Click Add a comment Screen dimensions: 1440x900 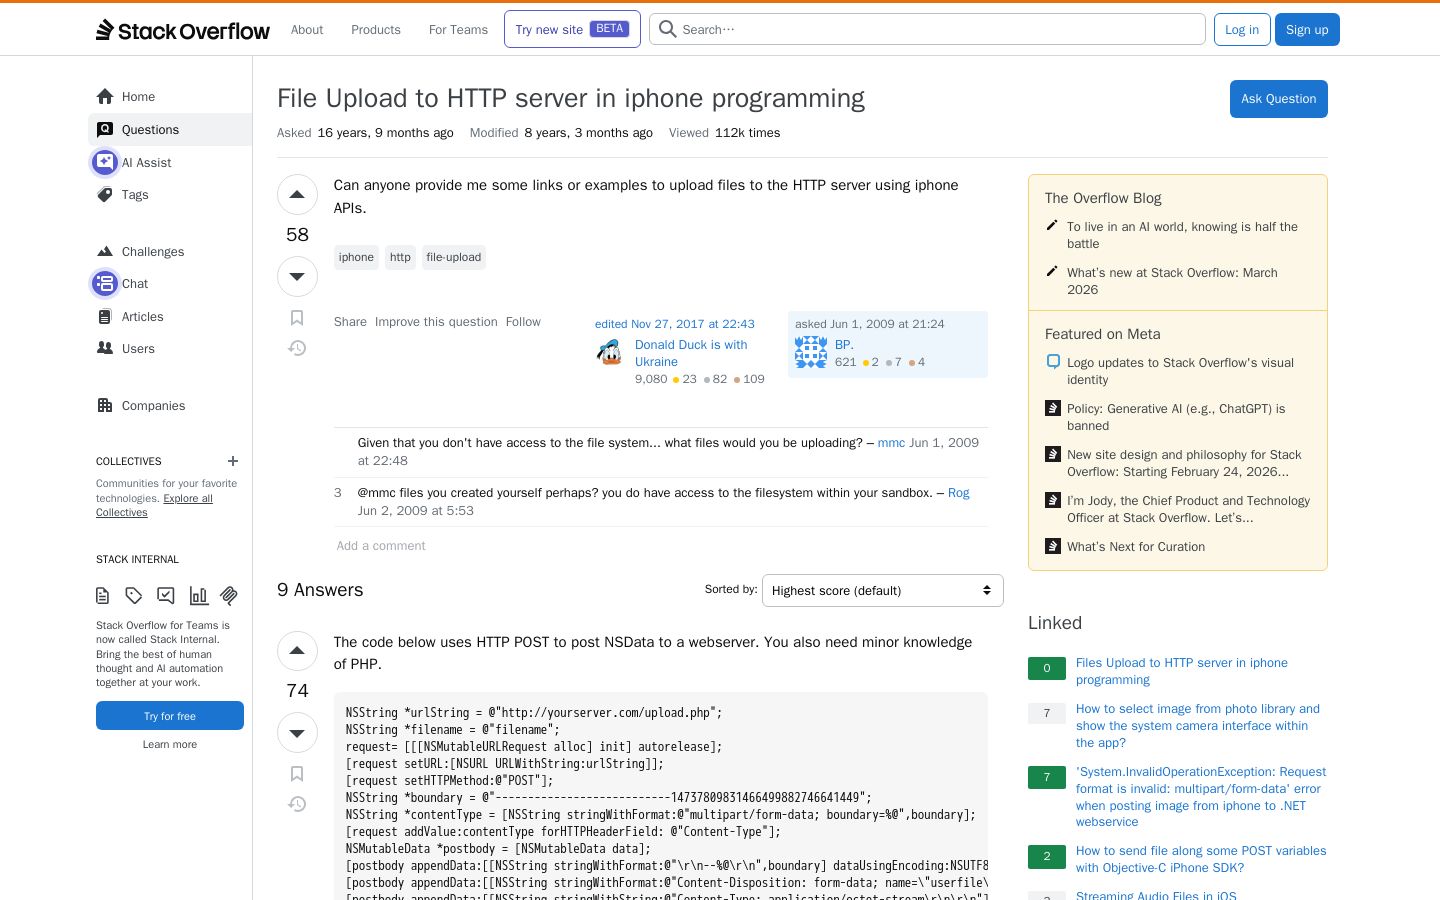click(381, 546)
